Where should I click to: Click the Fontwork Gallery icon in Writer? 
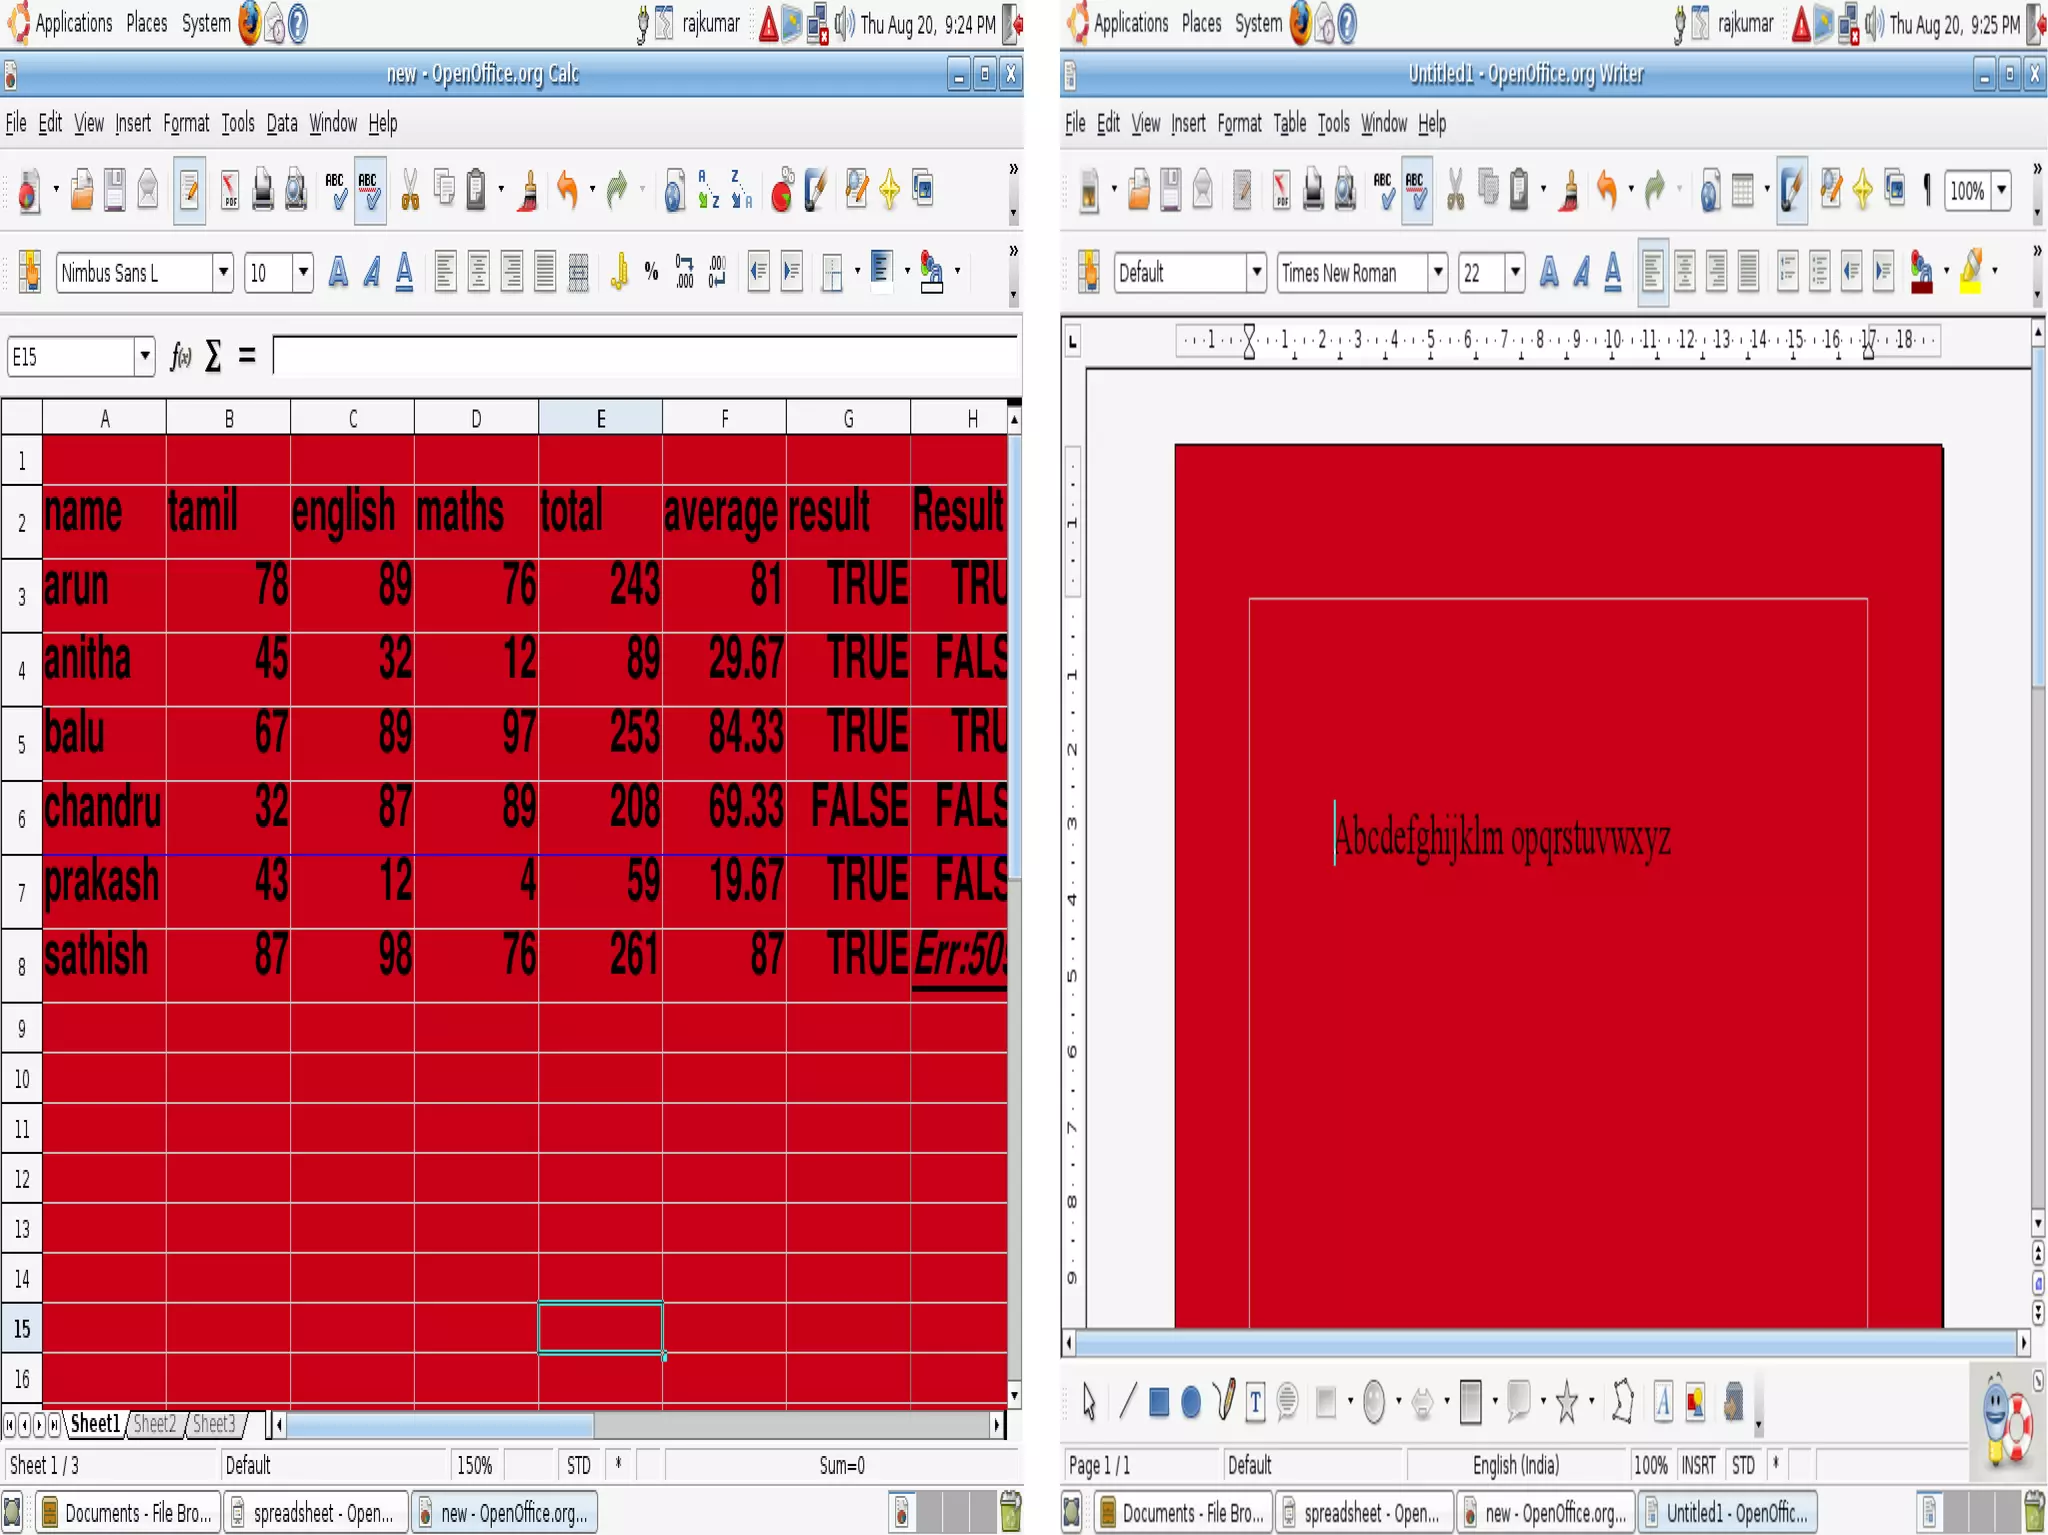pyautogui.click(x=1662, y=1402)
